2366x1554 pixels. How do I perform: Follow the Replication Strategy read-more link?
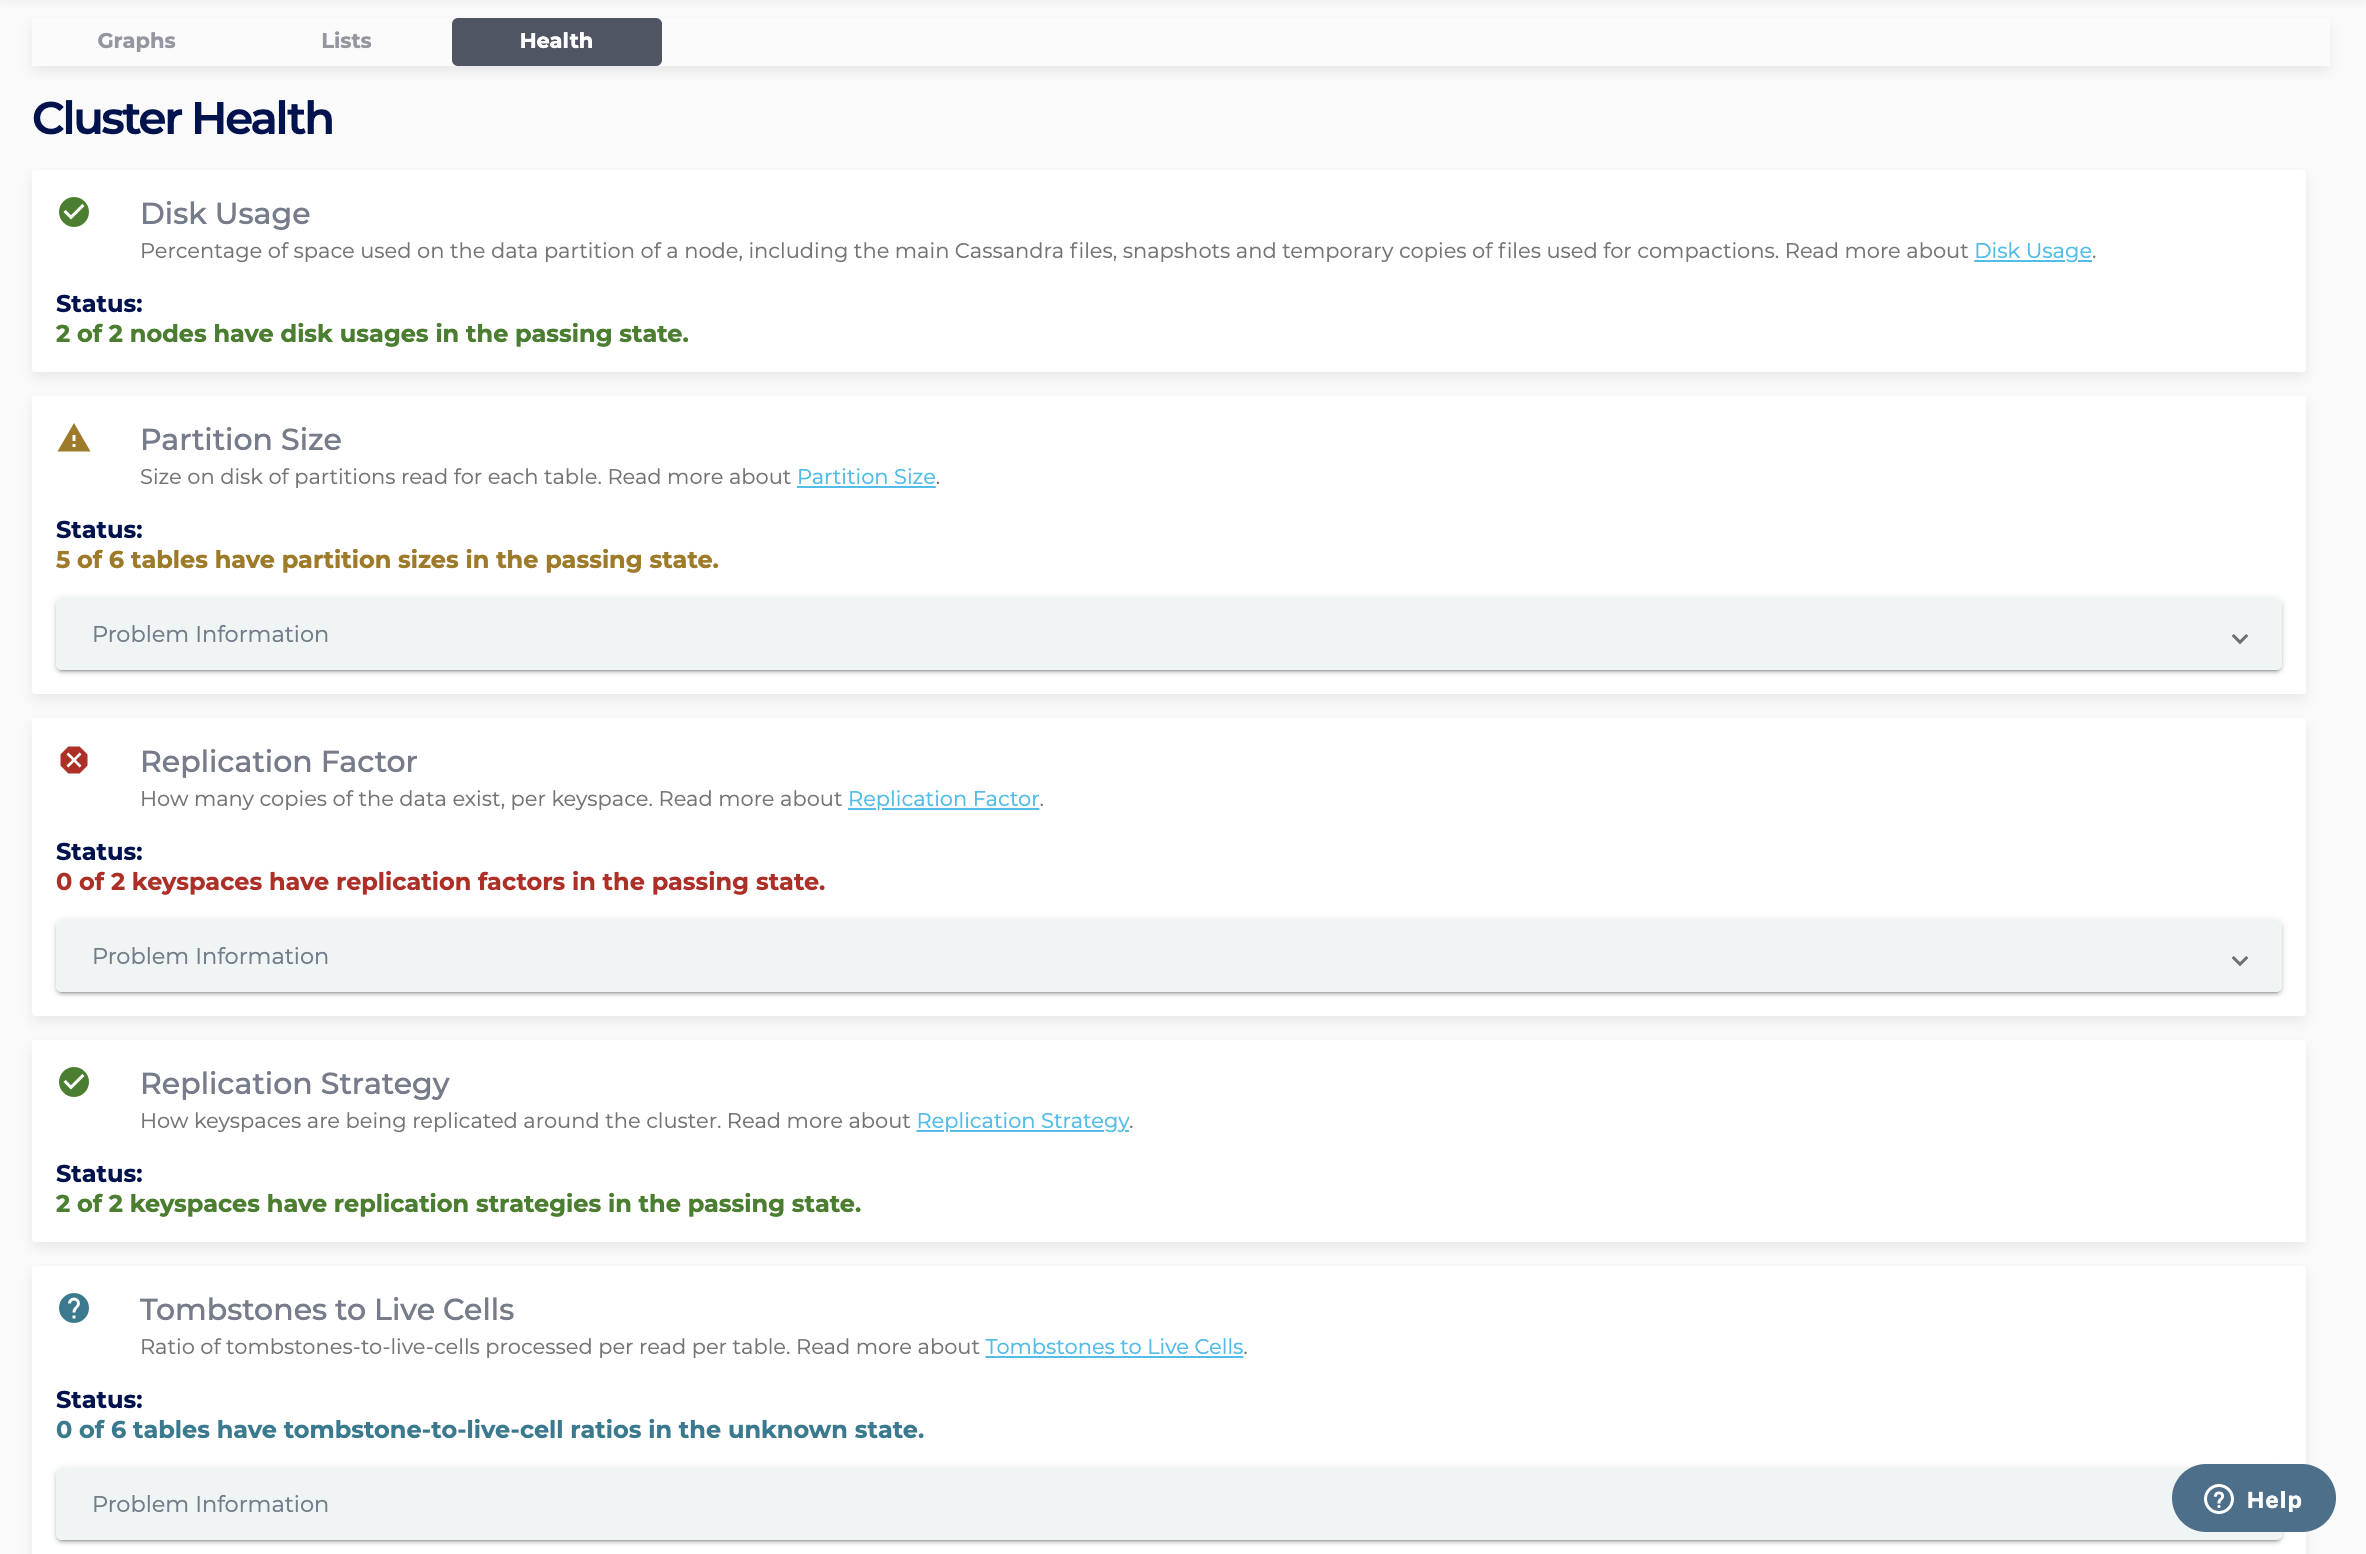coord(1022,1121)
